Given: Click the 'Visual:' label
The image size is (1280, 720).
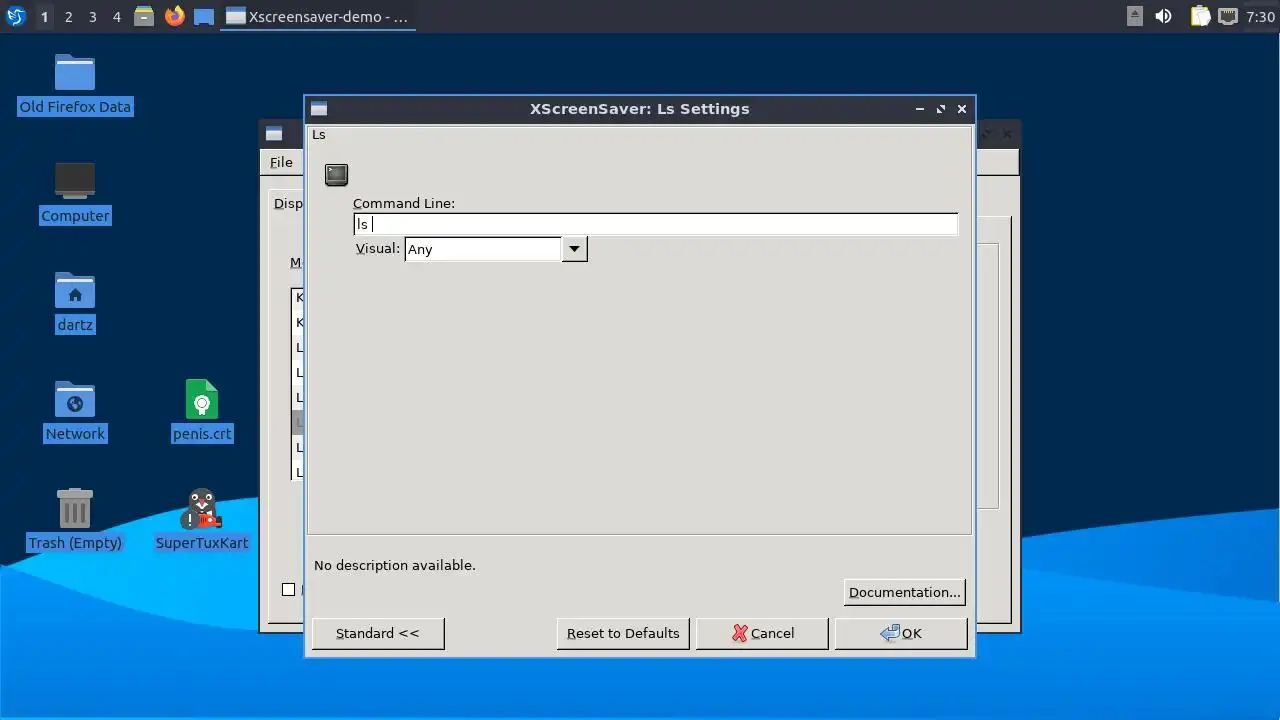Looking at the screenshot, I should click(x=378, y=248).
